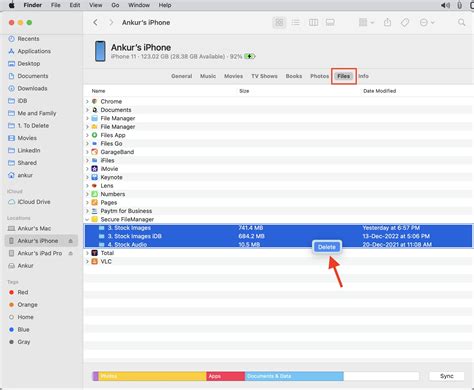Click the Sync button
The width and height of the screenshot is (474, 390).
[447, 376]
